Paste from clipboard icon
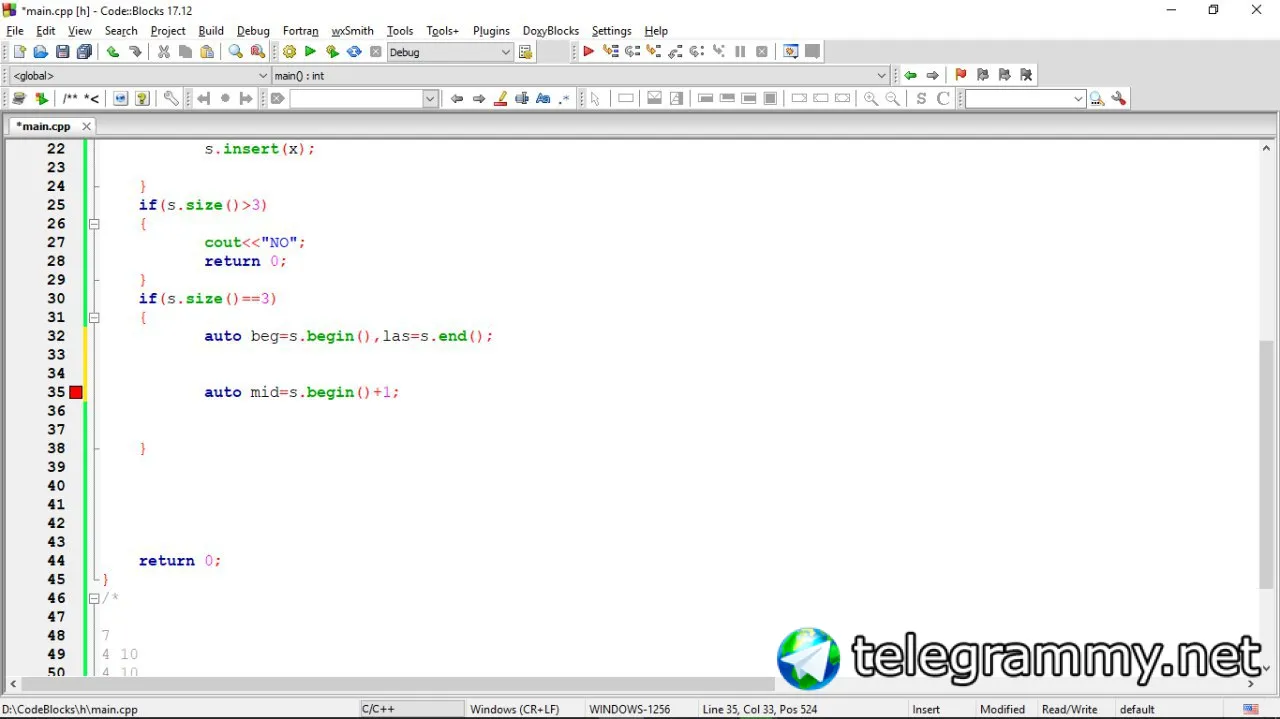 click(208, 52)
